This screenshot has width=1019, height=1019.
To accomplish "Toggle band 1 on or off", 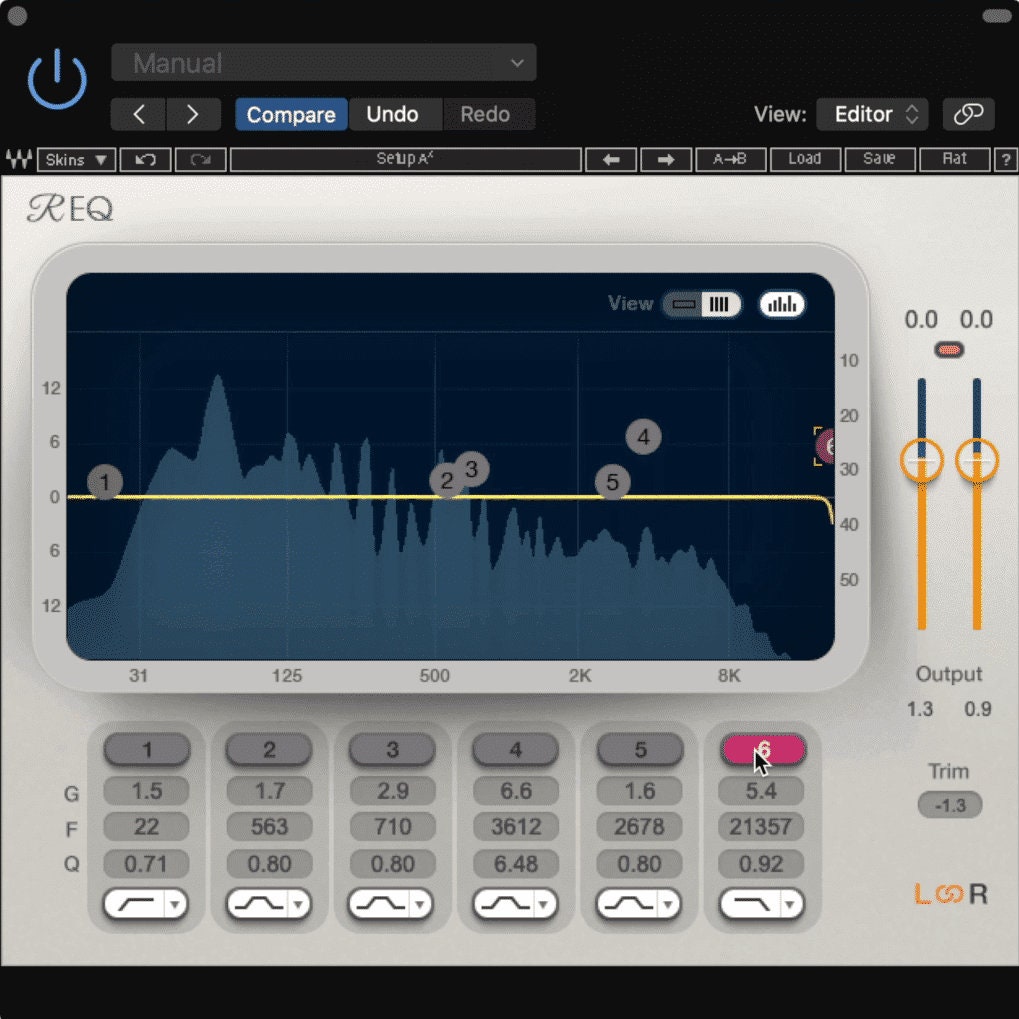I will [x=147, y=750].
